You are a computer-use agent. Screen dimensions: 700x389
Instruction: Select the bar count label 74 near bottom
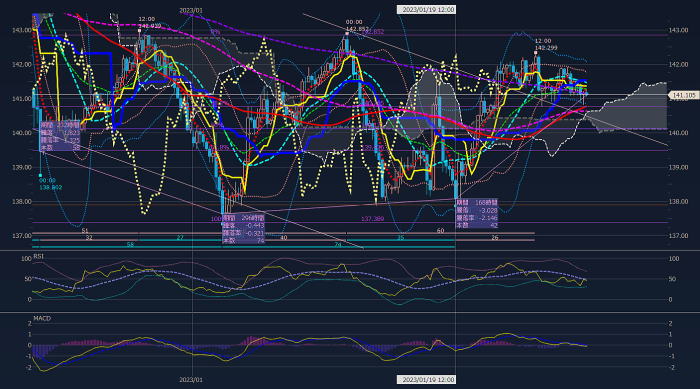[338, 244]
